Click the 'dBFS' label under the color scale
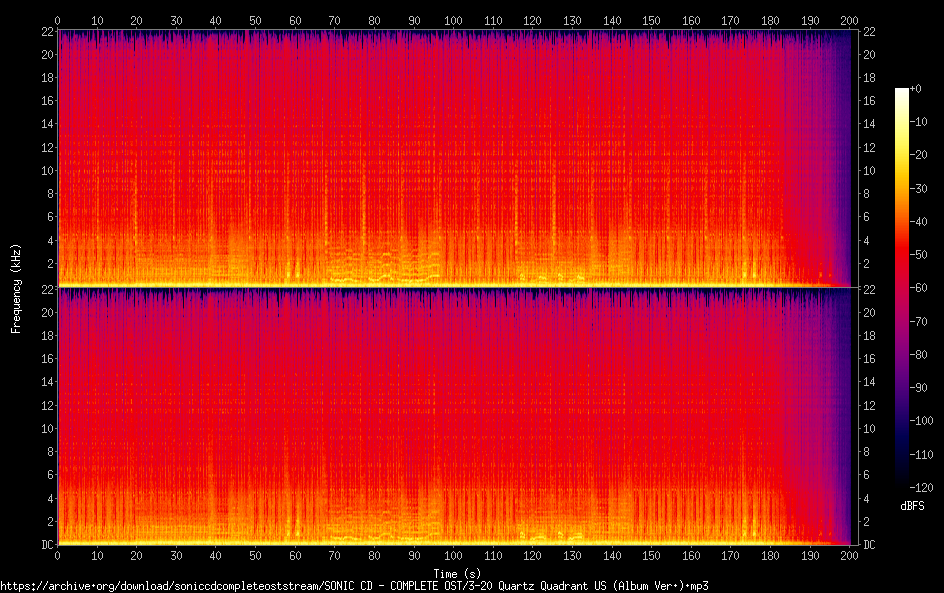The image size is (944, 593). click(x=912, y=507)
